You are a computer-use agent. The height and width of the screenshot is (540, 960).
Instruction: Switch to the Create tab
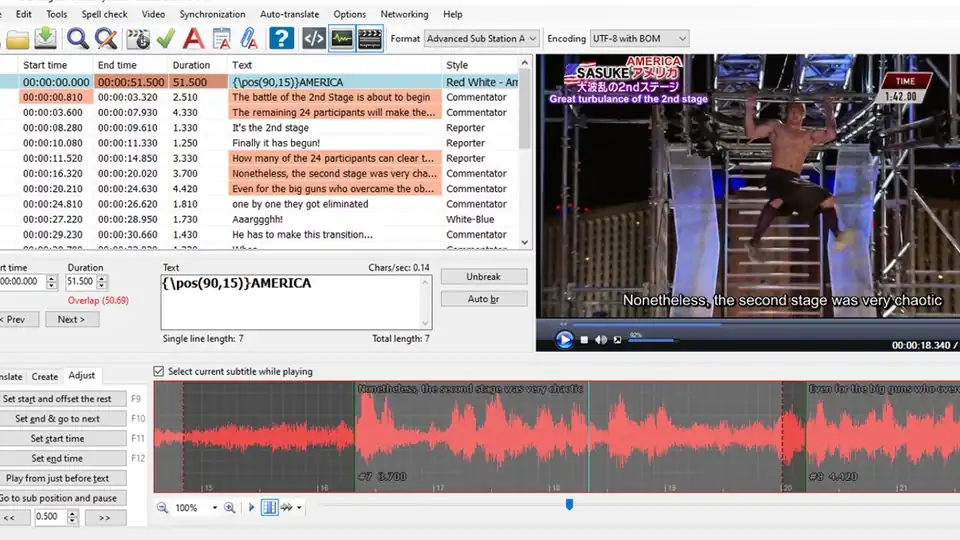tap(45, 377)
